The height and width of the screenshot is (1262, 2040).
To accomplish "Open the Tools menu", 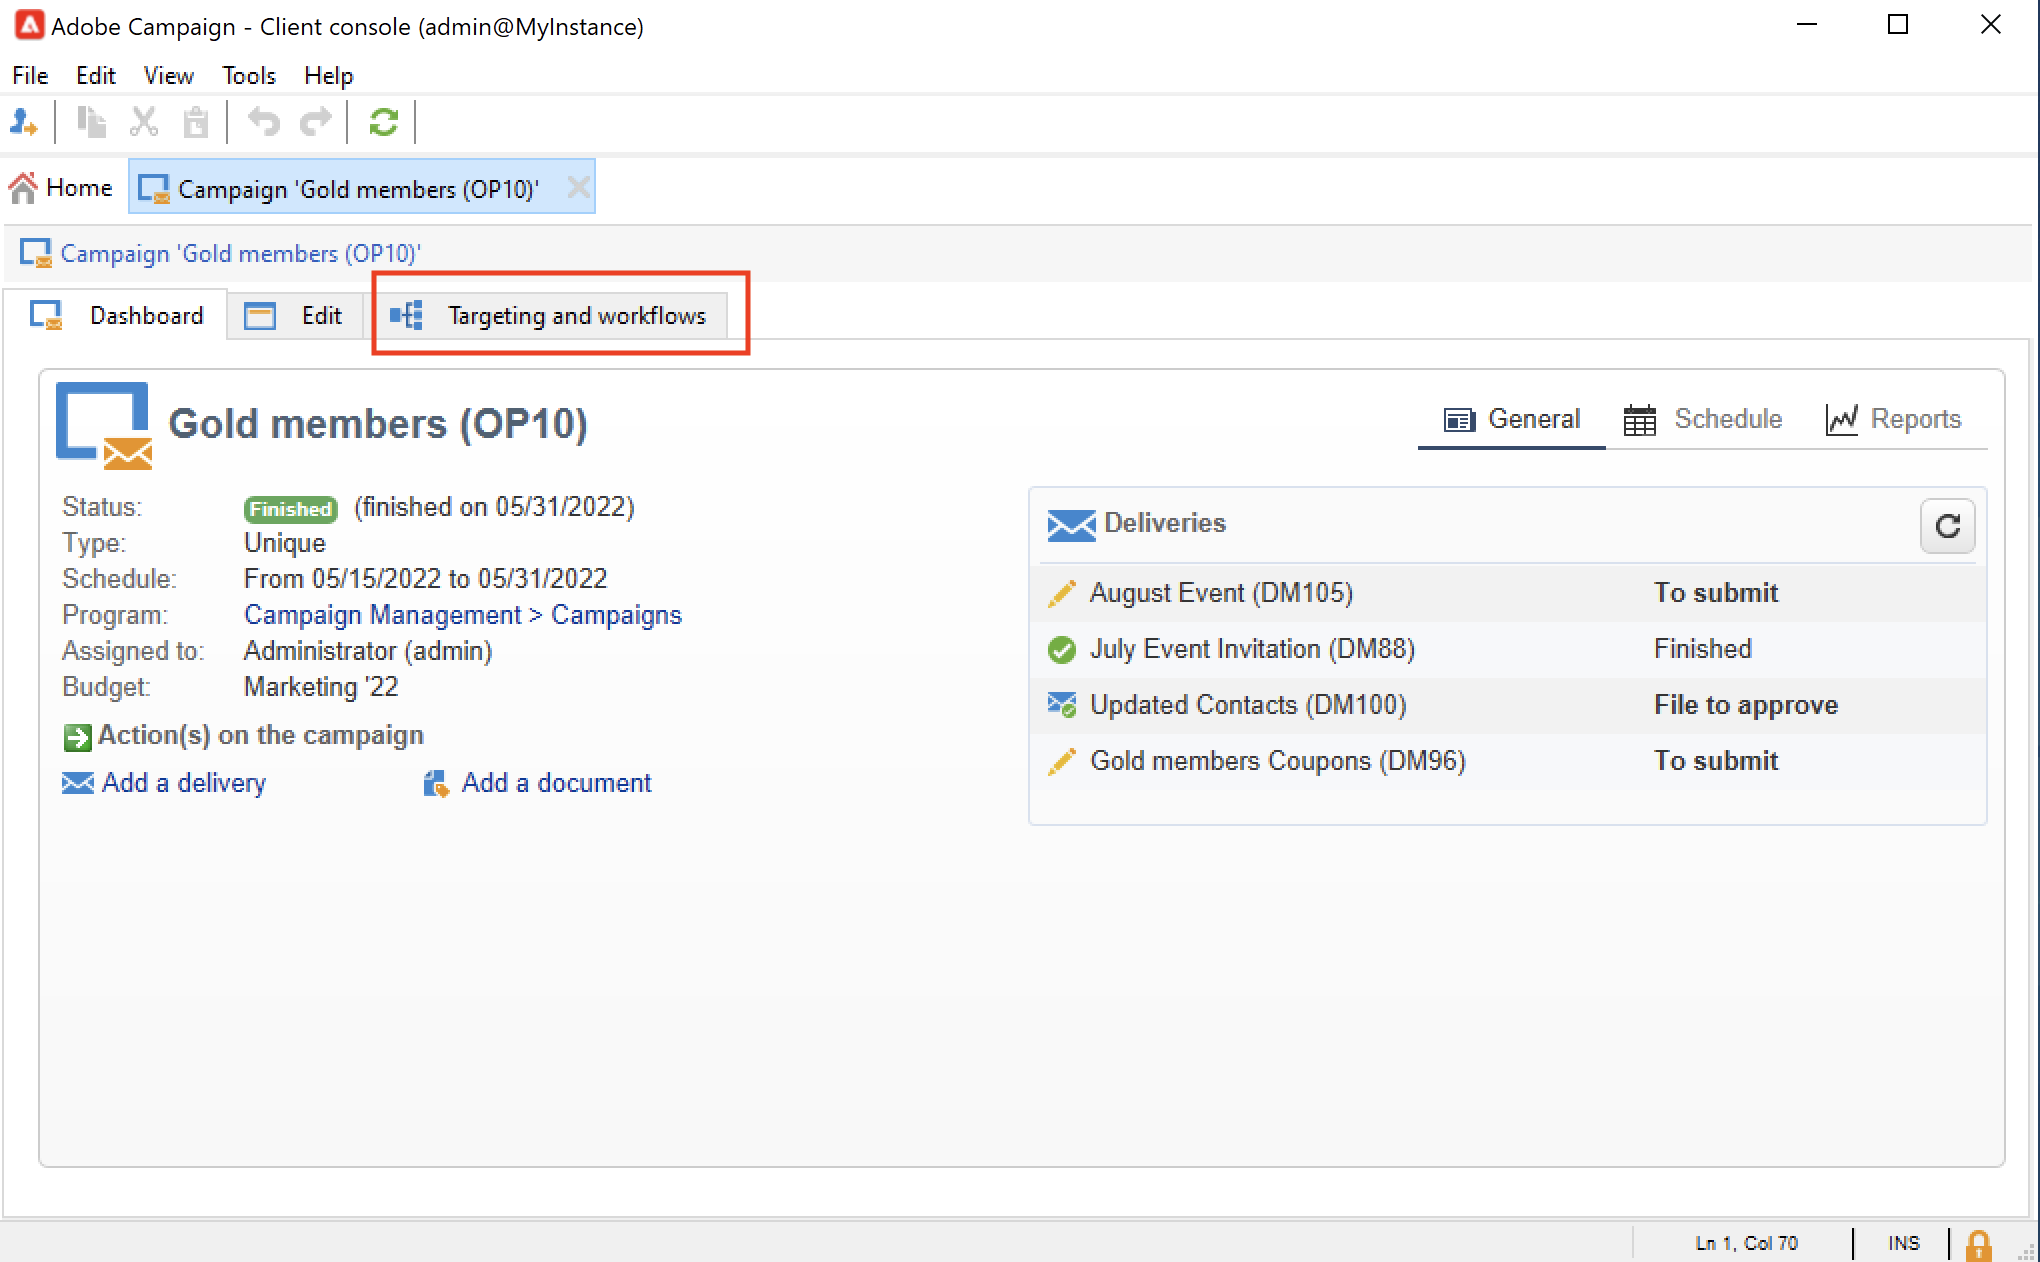I will (248, 76).
